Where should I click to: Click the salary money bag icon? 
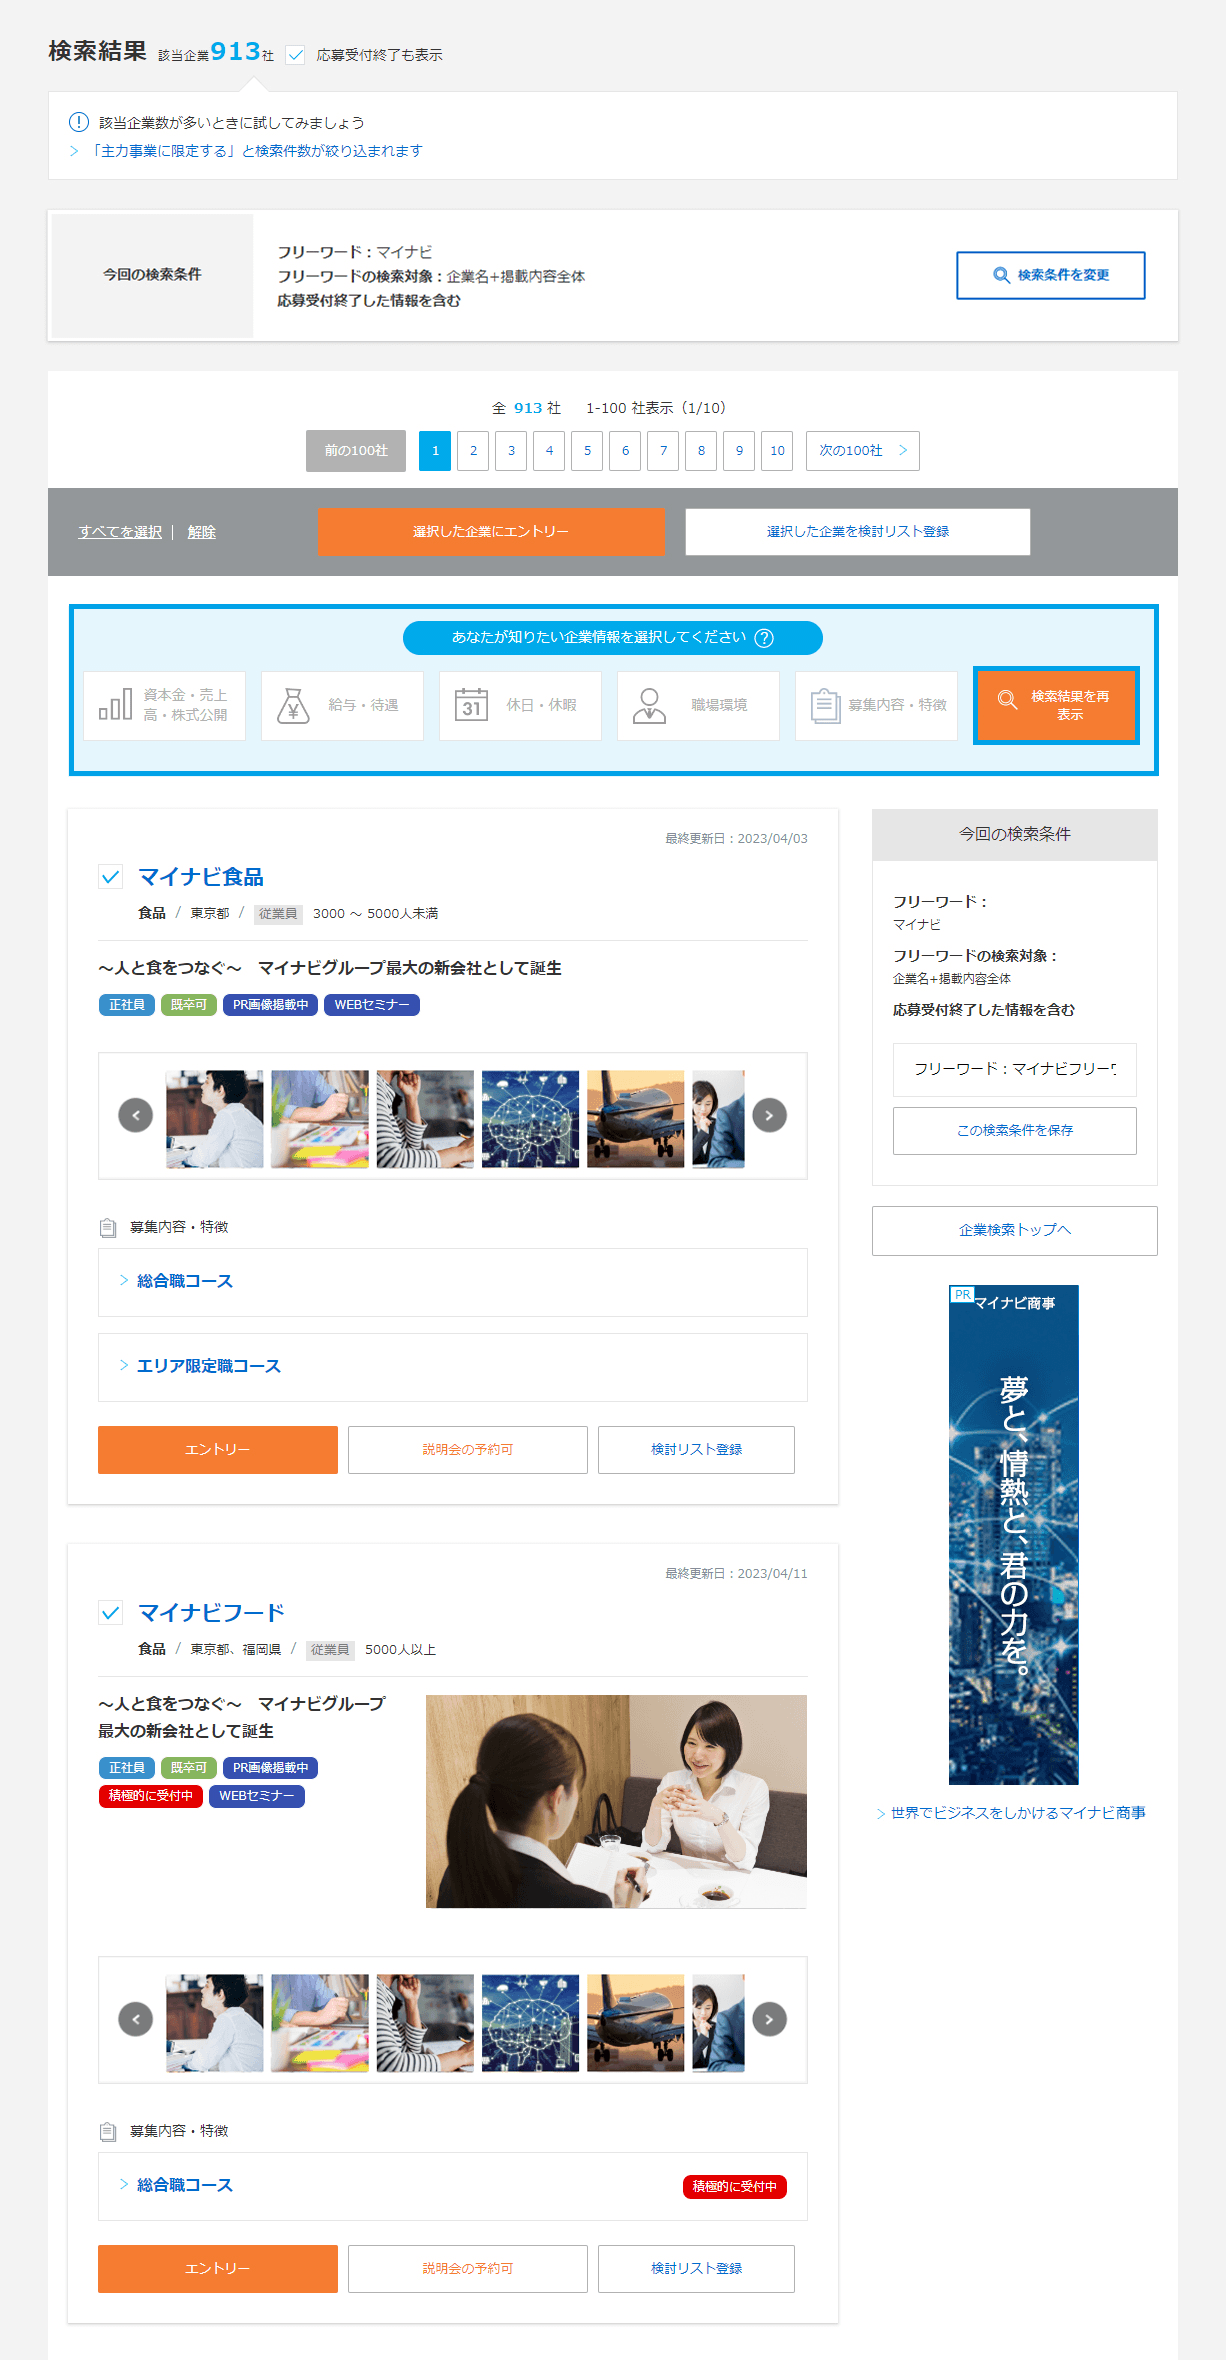(x=293, y=705)
